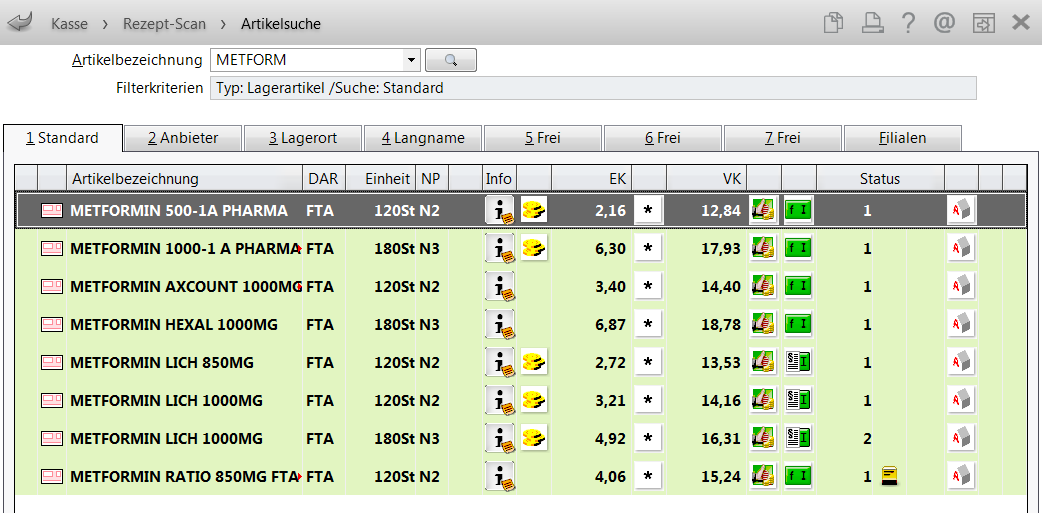Select METFORMIN AXCOUNT 1000MG row

[x=520, y=286]
